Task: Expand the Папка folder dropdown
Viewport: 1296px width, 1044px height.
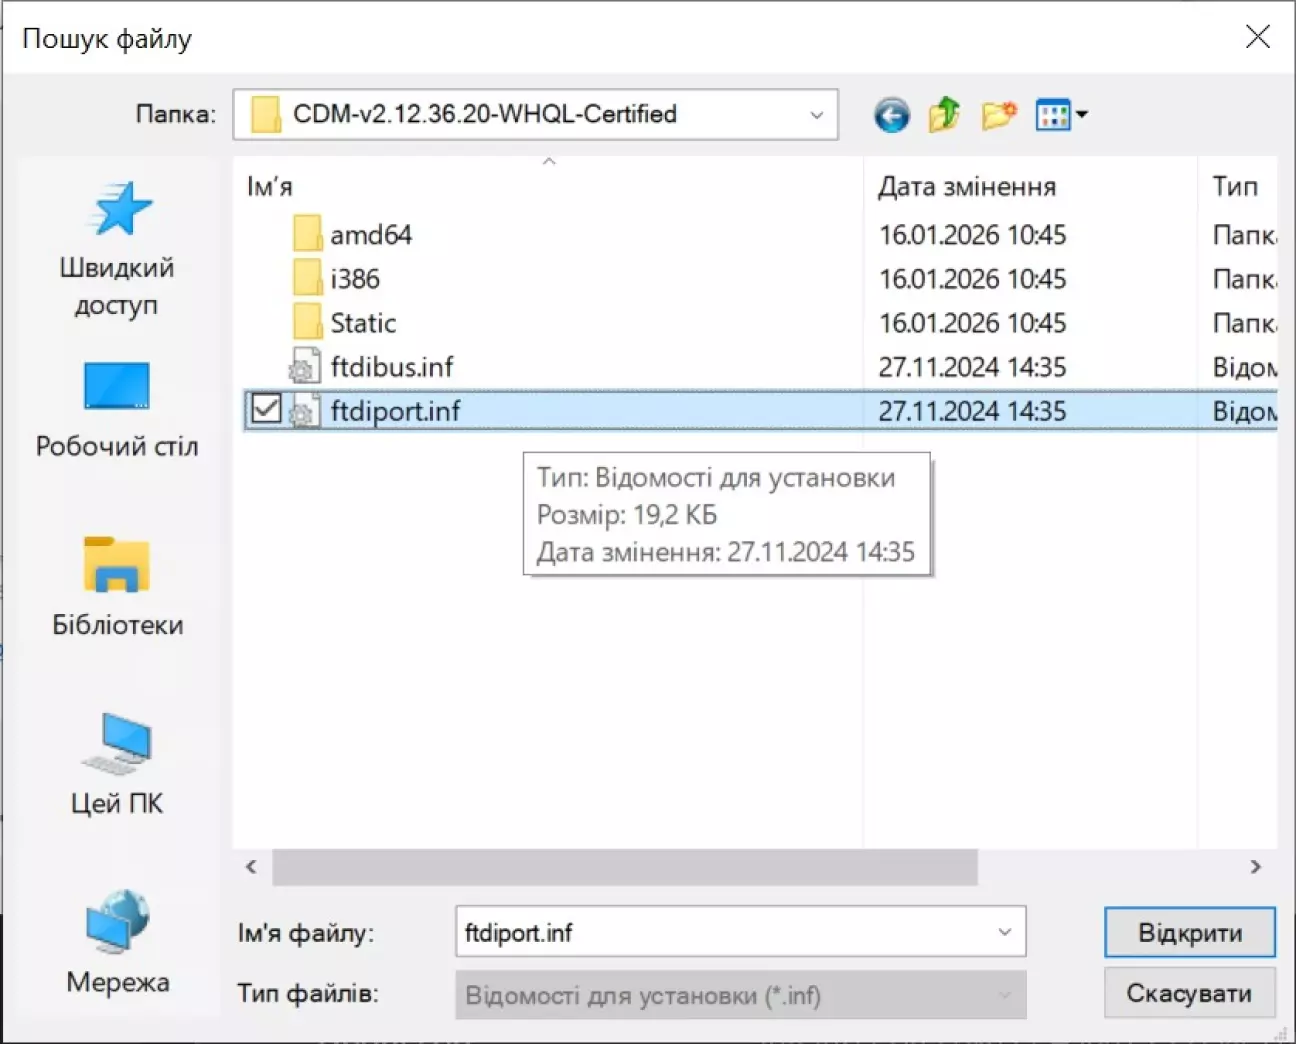Action: [x=816, y=115]
